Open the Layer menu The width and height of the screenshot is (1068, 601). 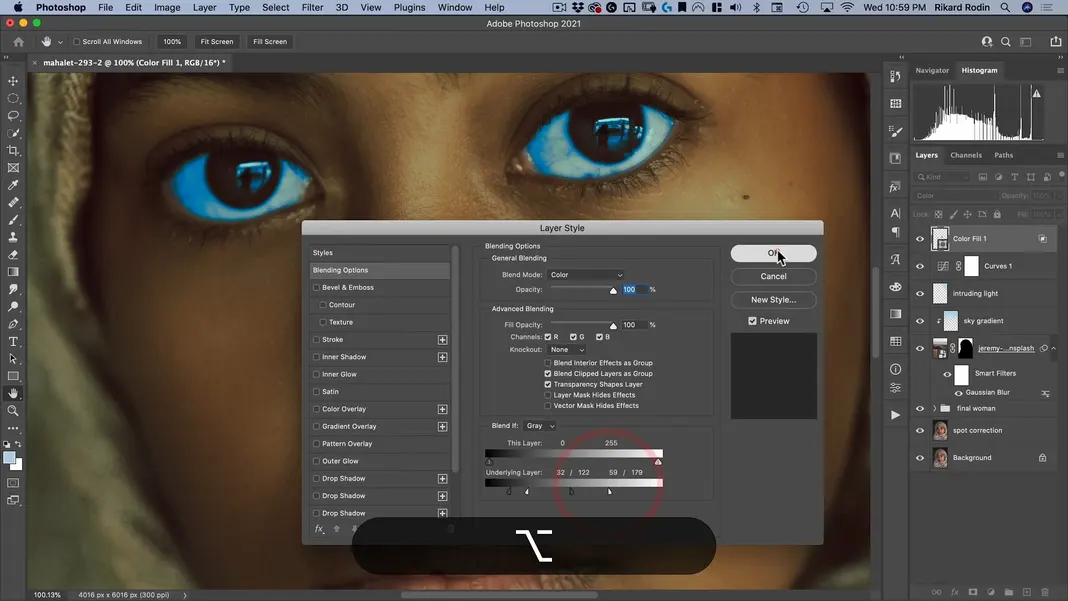204,7
